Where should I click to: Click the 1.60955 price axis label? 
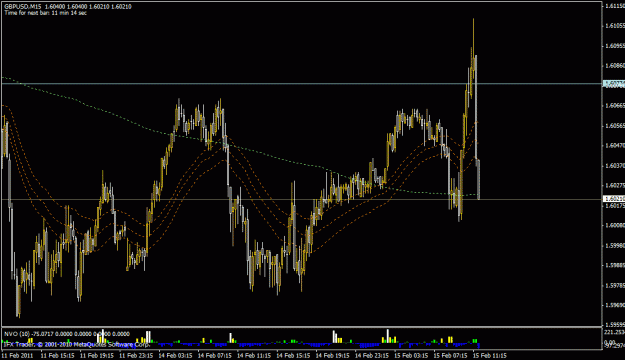click(x=615, y=46)
